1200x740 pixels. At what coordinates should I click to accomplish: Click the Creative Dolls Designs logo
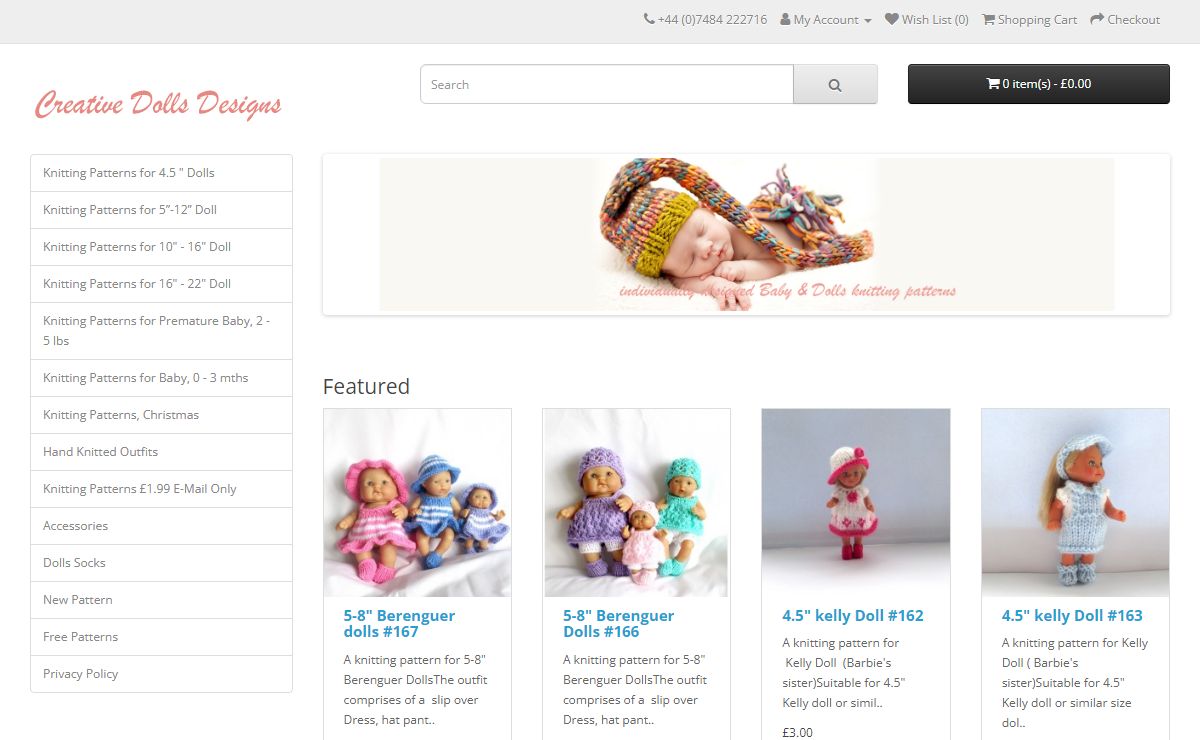click(158, 104)
